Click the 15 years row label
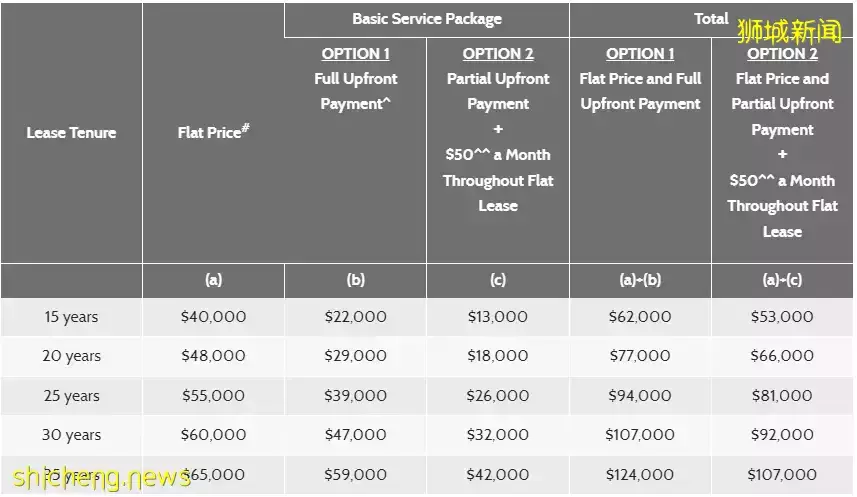 (71, 317)
